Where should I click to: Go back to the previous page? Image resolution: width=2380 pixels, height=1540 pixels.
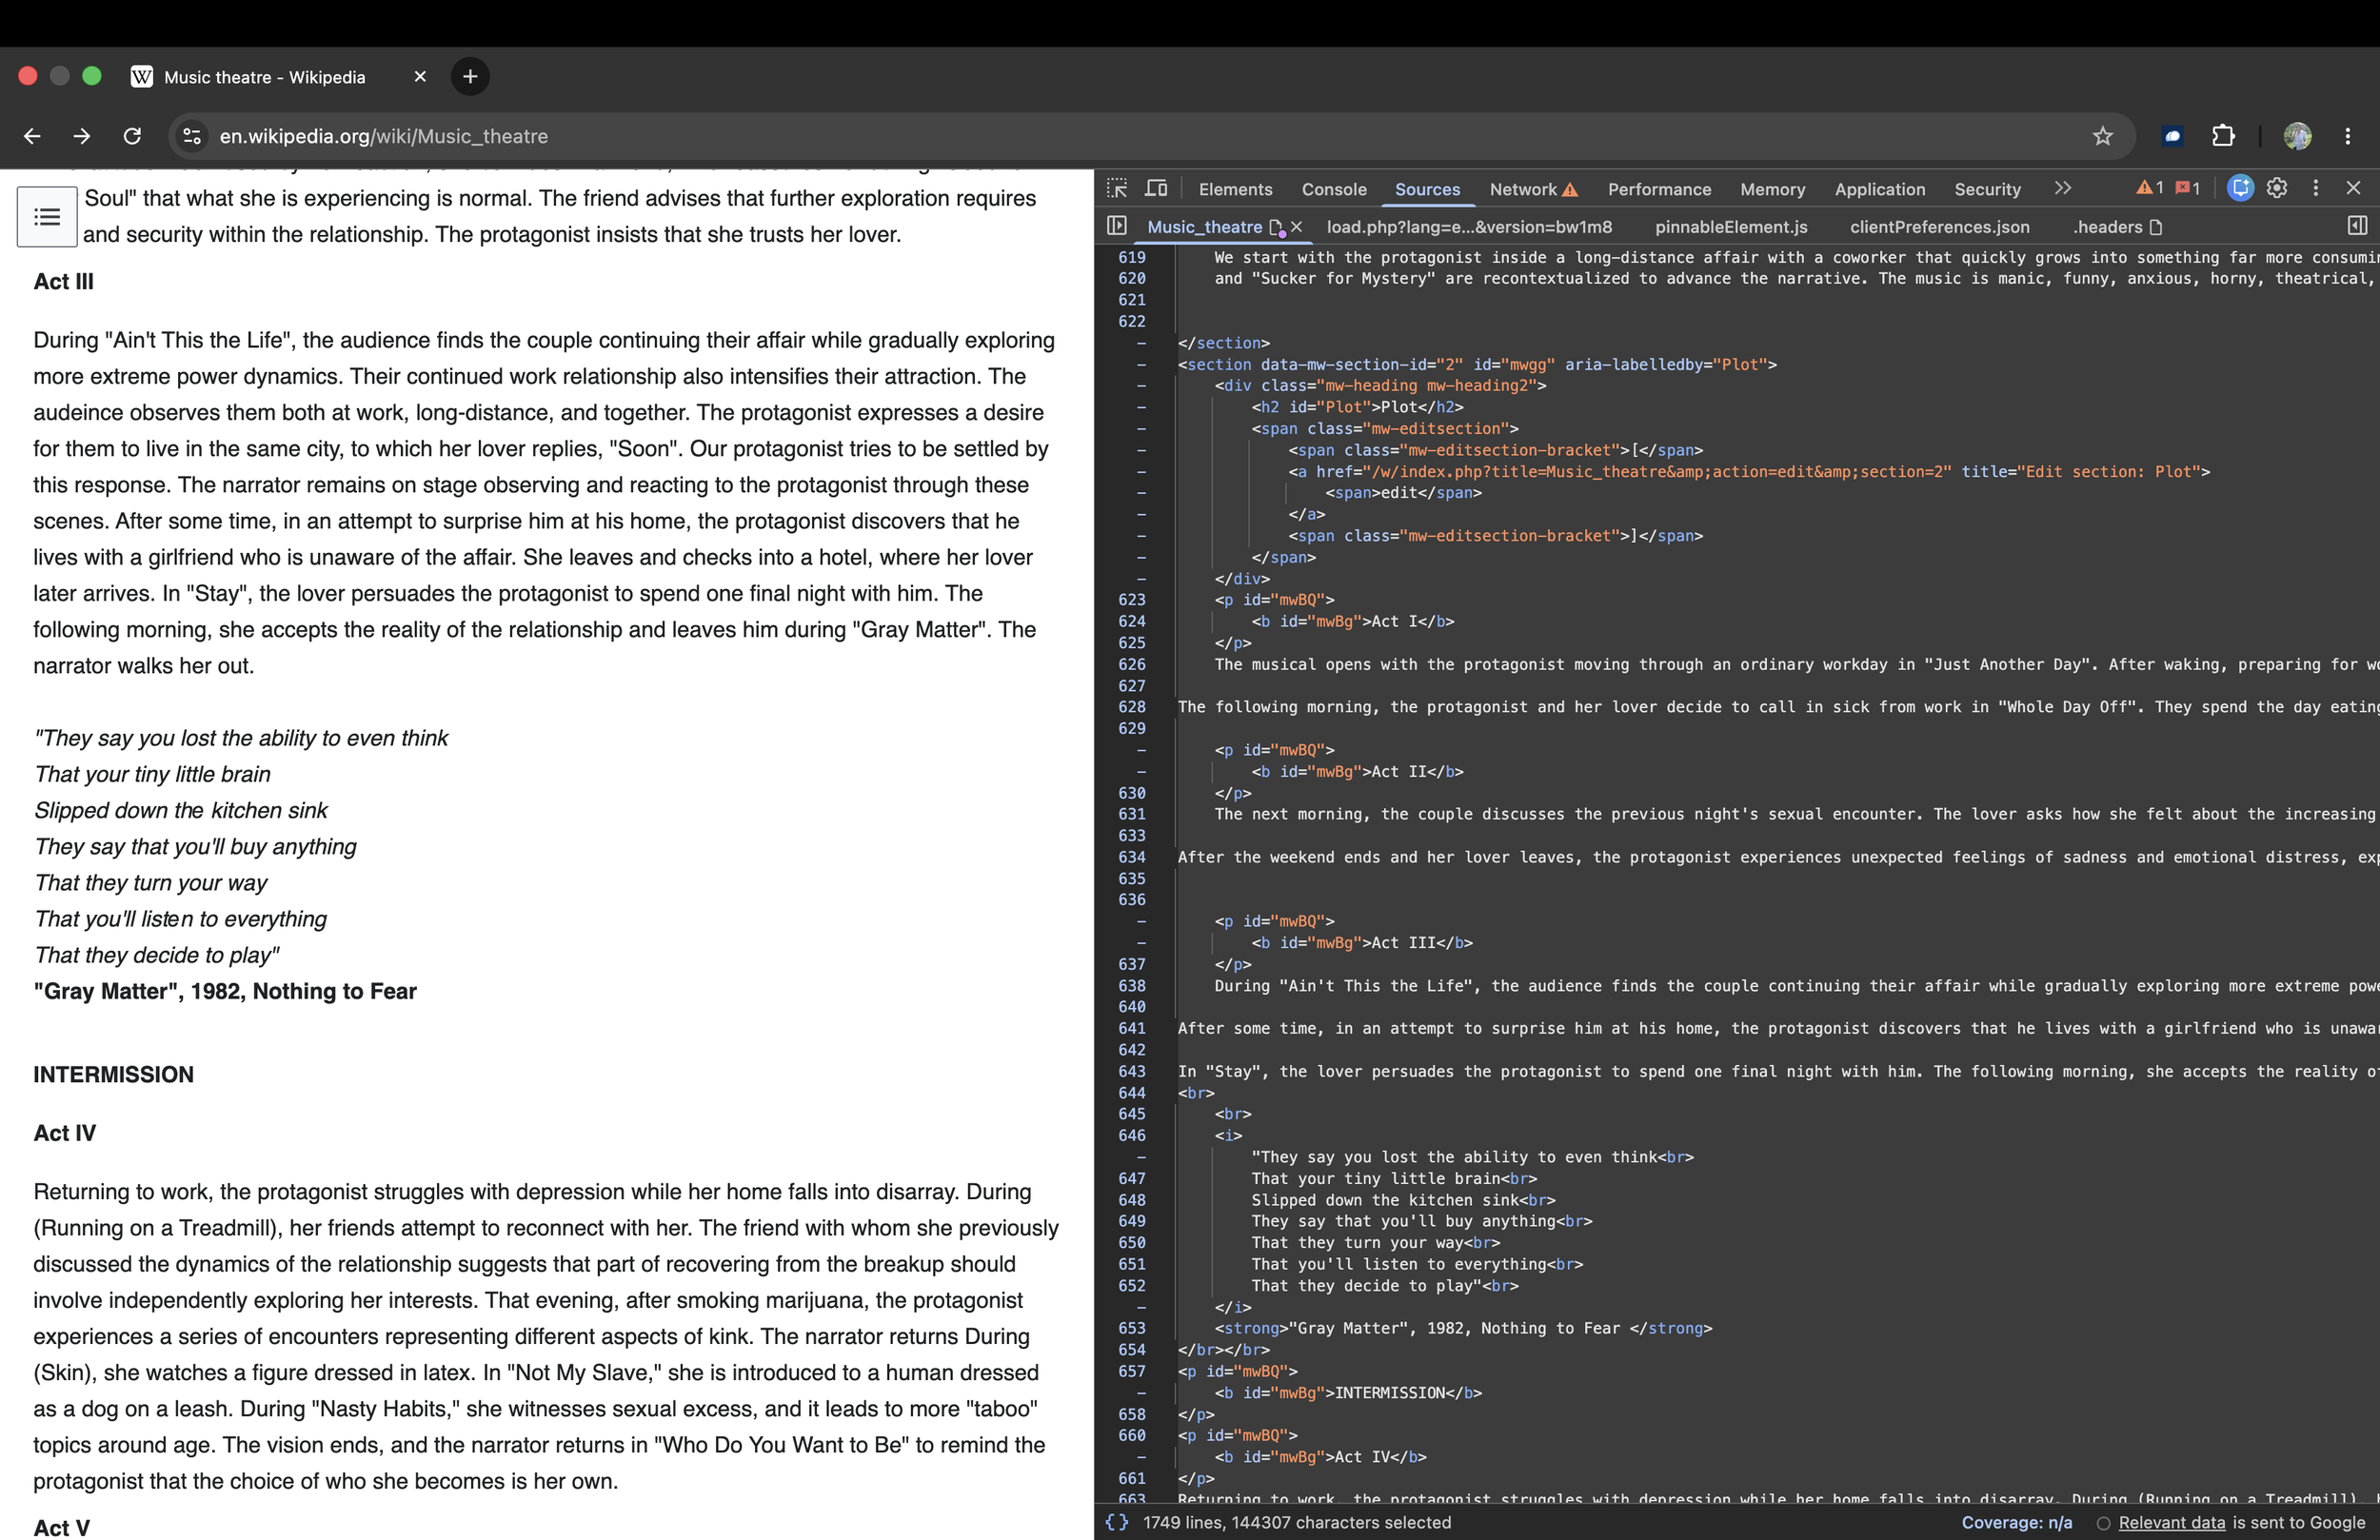click(x=32, y=136)
